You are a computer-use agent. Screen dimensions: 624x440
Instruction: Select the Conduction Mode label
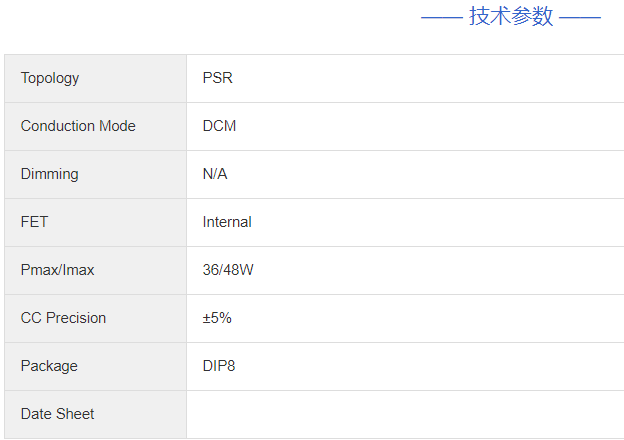click(x=78, y=126)
